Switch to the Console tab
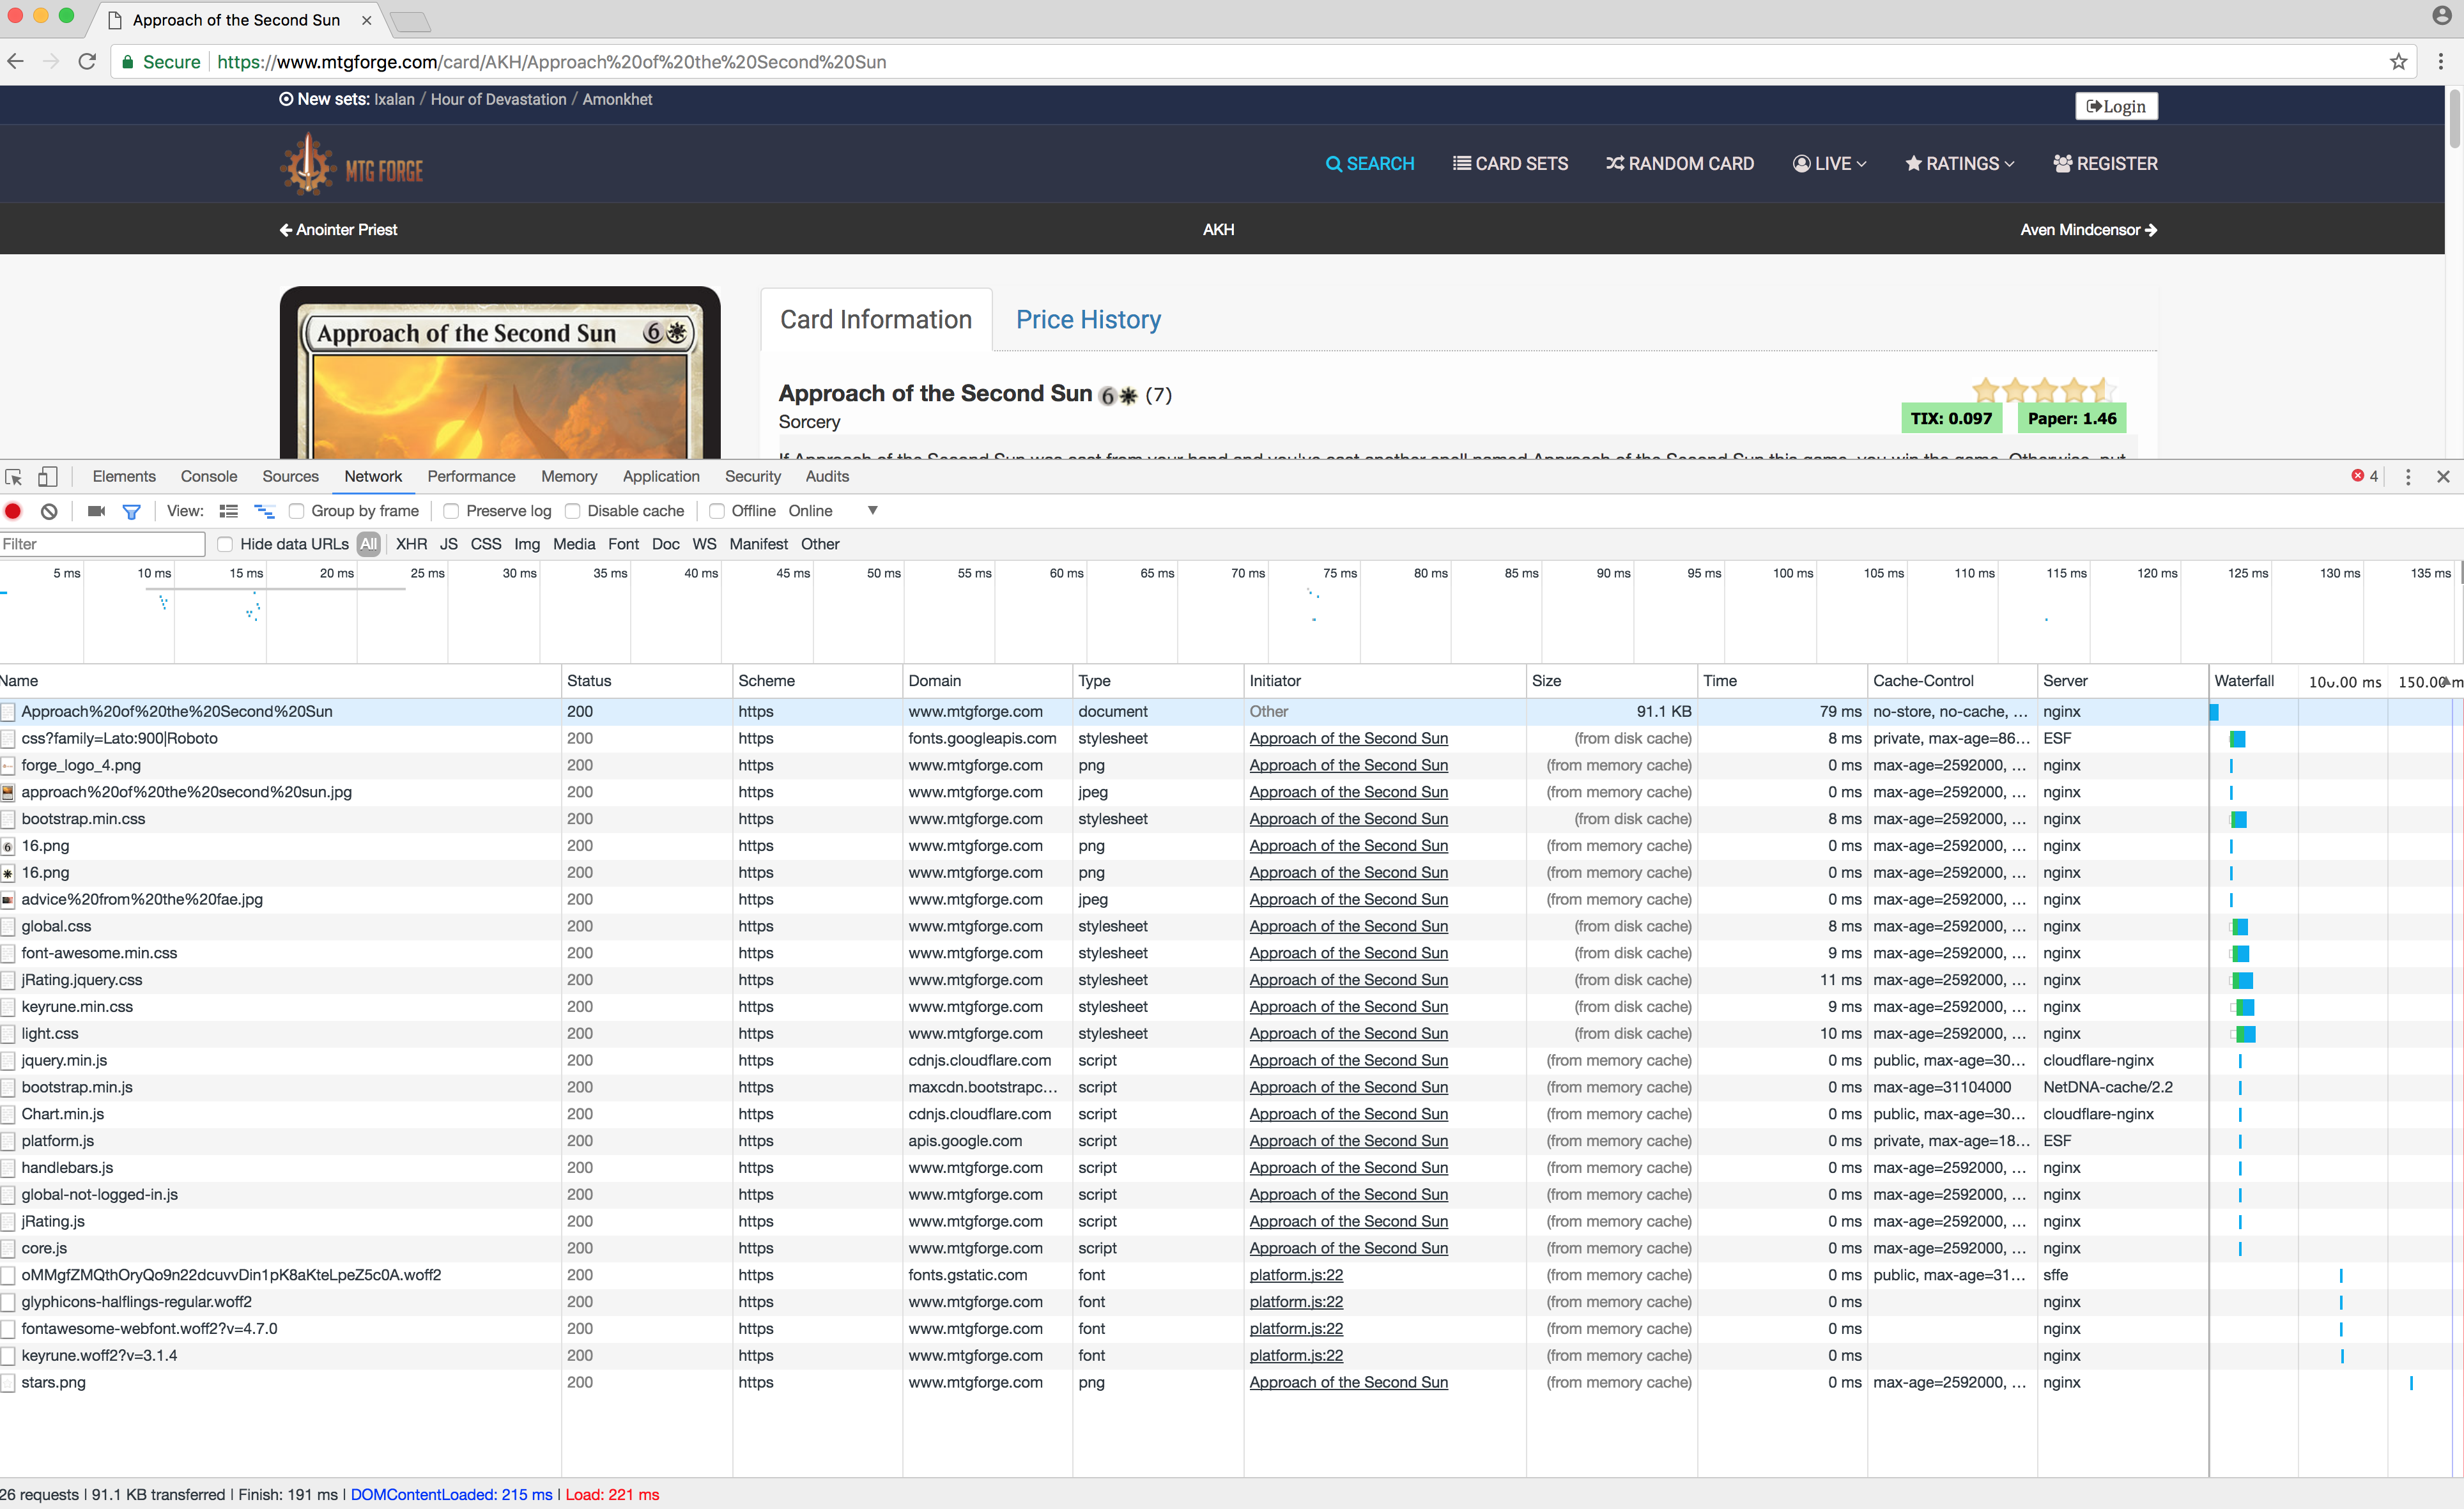2464x1509 pixels. pyautogui.click(x=209, y=477)
